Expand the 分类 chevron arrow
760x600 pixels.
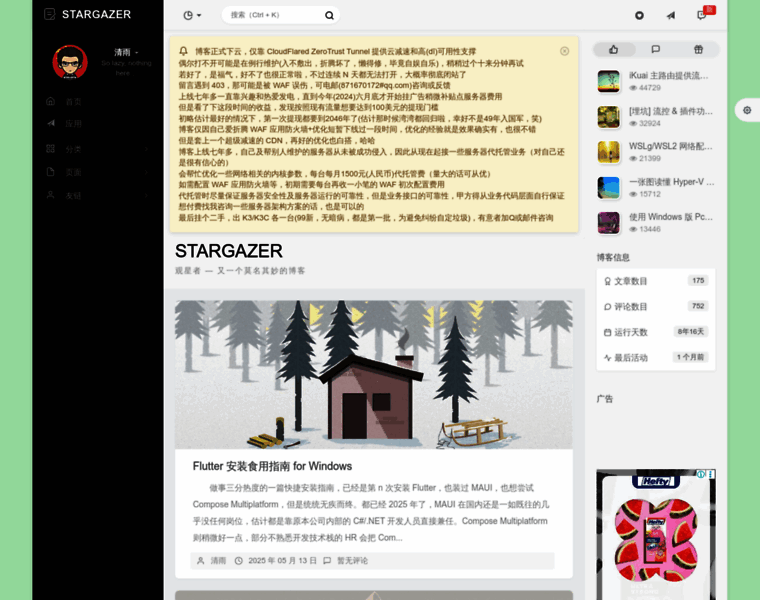click(x=146, y=149)
